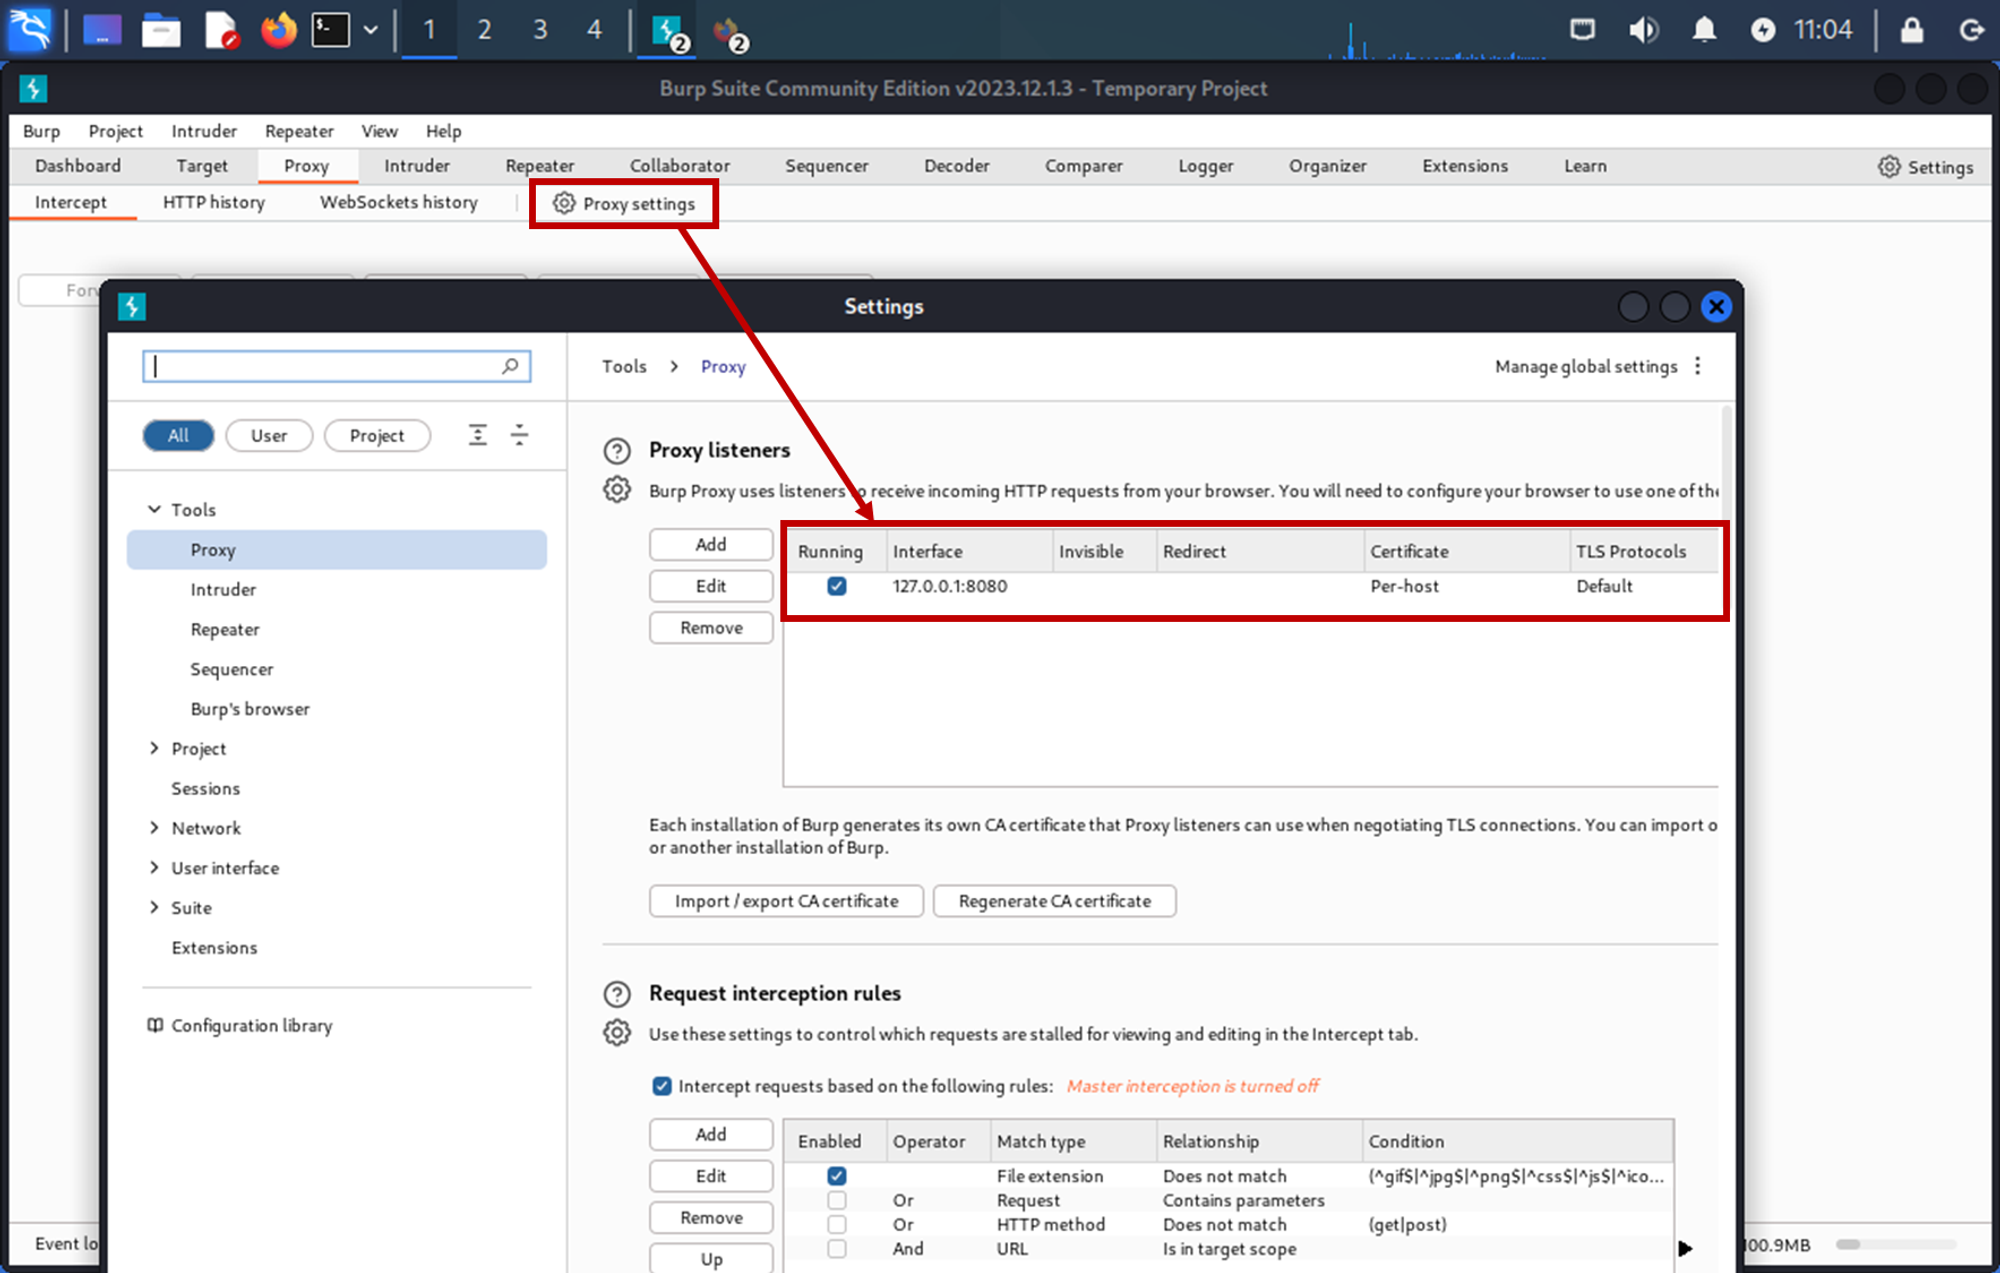Click the Up button for interception rules
Viewport: 2000px width, 1273px height.
coord(711,1258)
